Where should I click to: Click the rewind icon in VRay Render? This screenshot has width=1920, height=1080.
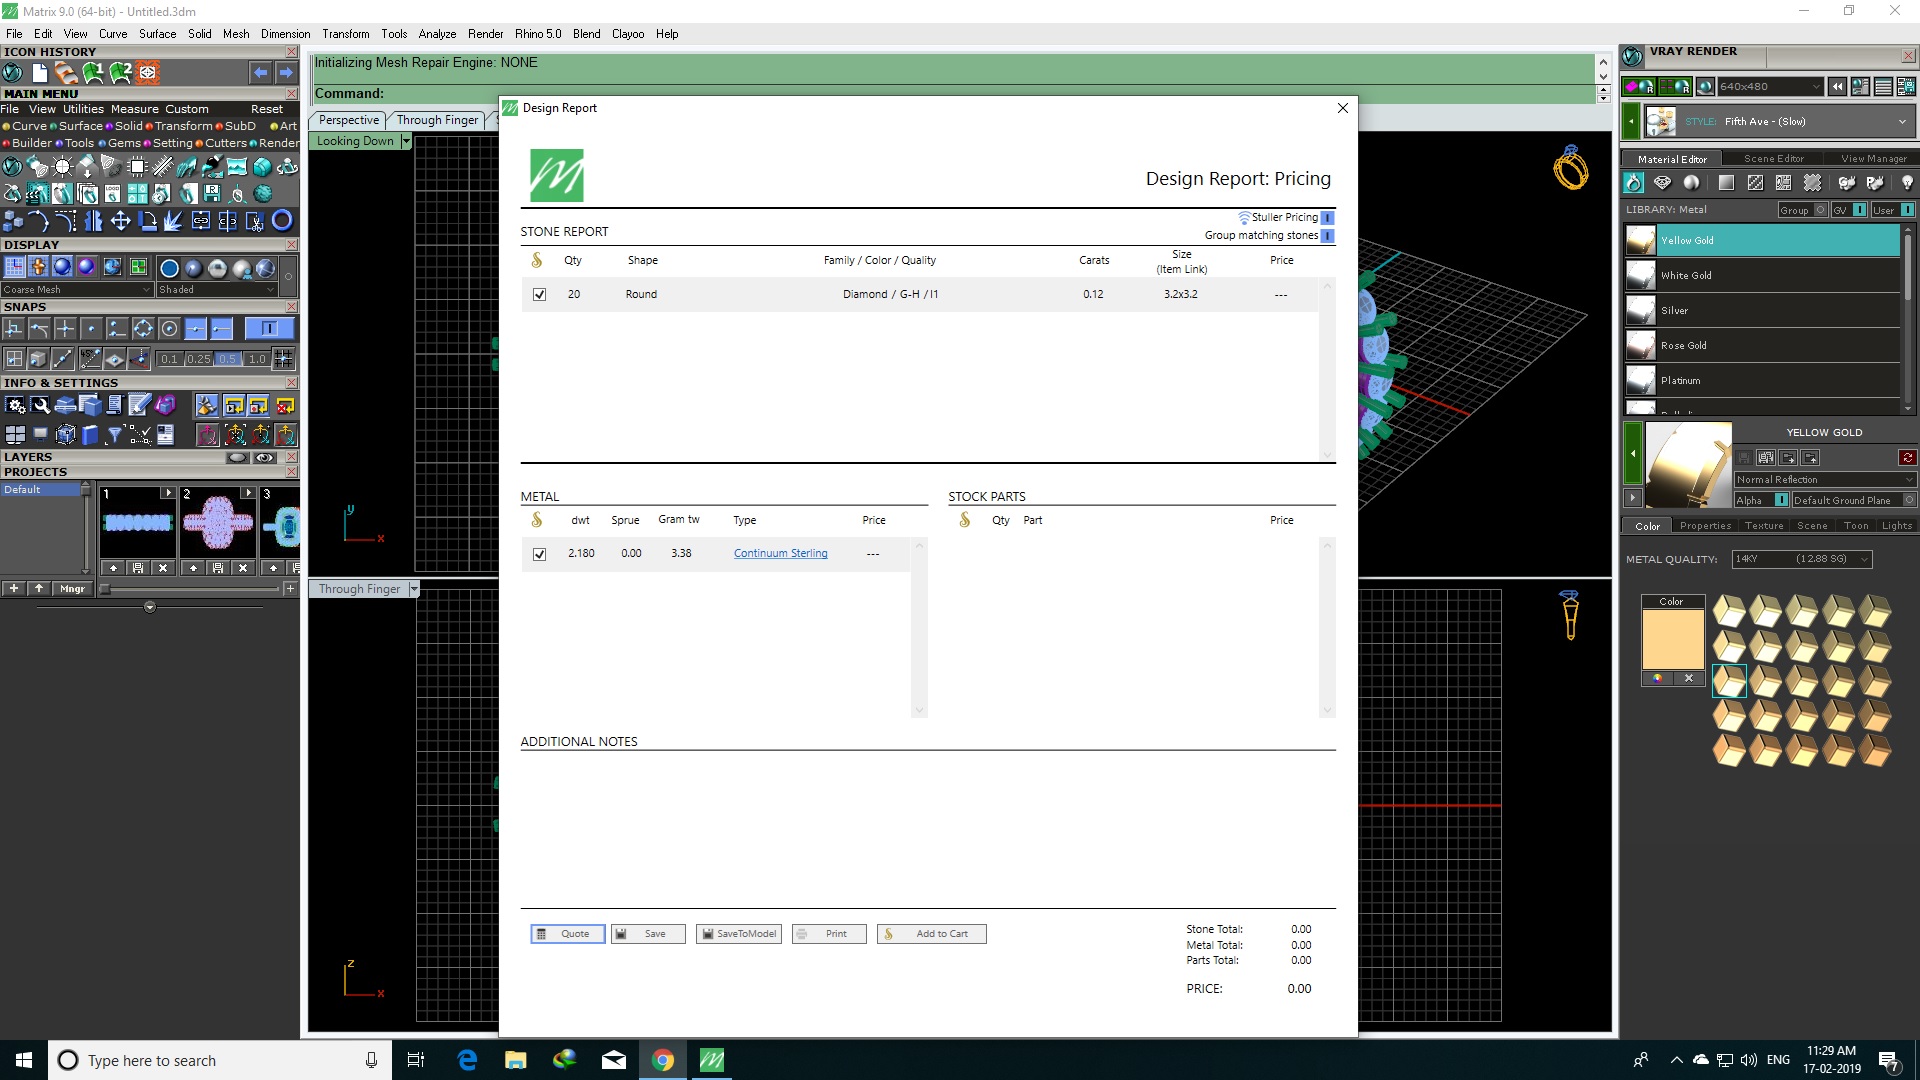pyautogui.click(x=1837, y=87)
